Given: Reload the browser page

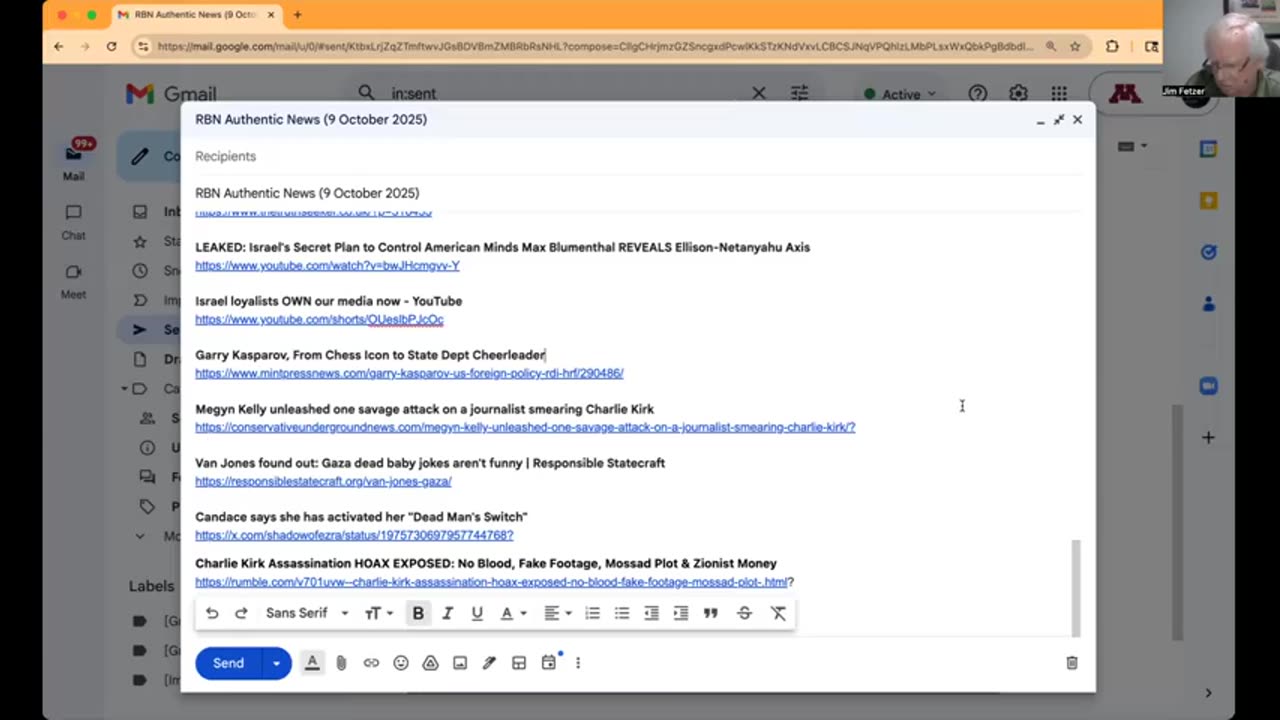Looking at the screenshot, I should click(111, 46).
